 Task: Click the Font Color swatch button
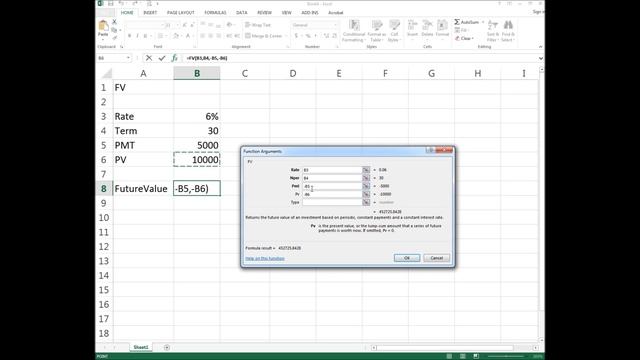pyautogui.click(x=188, y=36)
